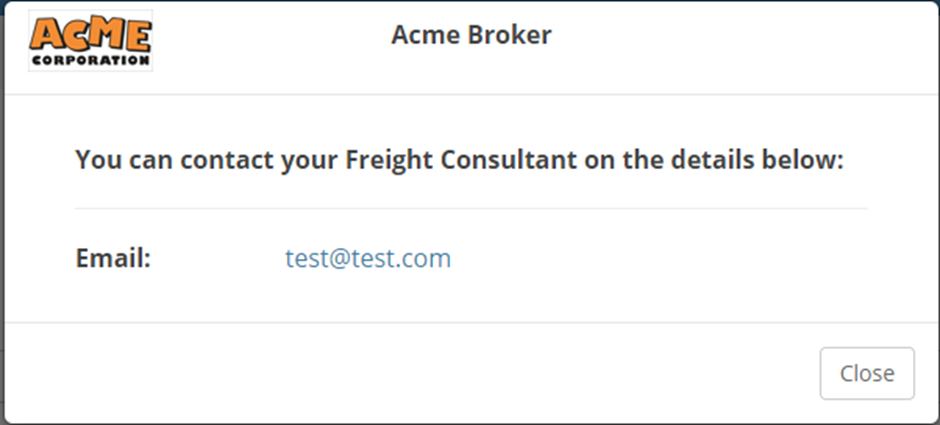
Task: Click the Freight Consultant contact heading
Action: click(x=460, y=160)
